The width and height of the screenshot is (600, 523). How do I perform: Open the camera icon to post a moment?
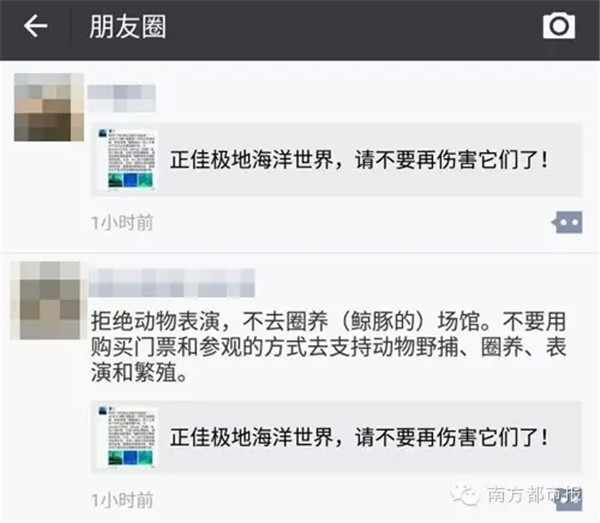point(559,26)
